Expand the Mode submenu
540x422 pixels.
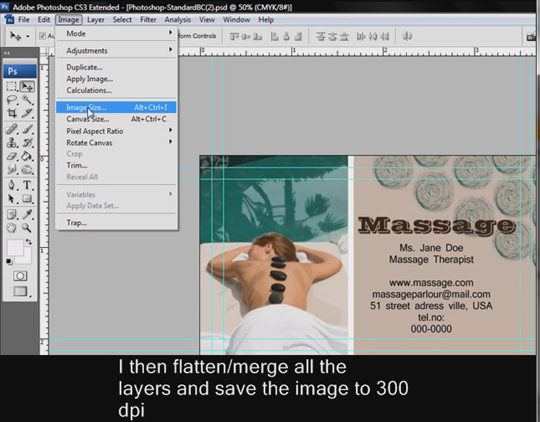pyautogui.click(x=116, y=33)
